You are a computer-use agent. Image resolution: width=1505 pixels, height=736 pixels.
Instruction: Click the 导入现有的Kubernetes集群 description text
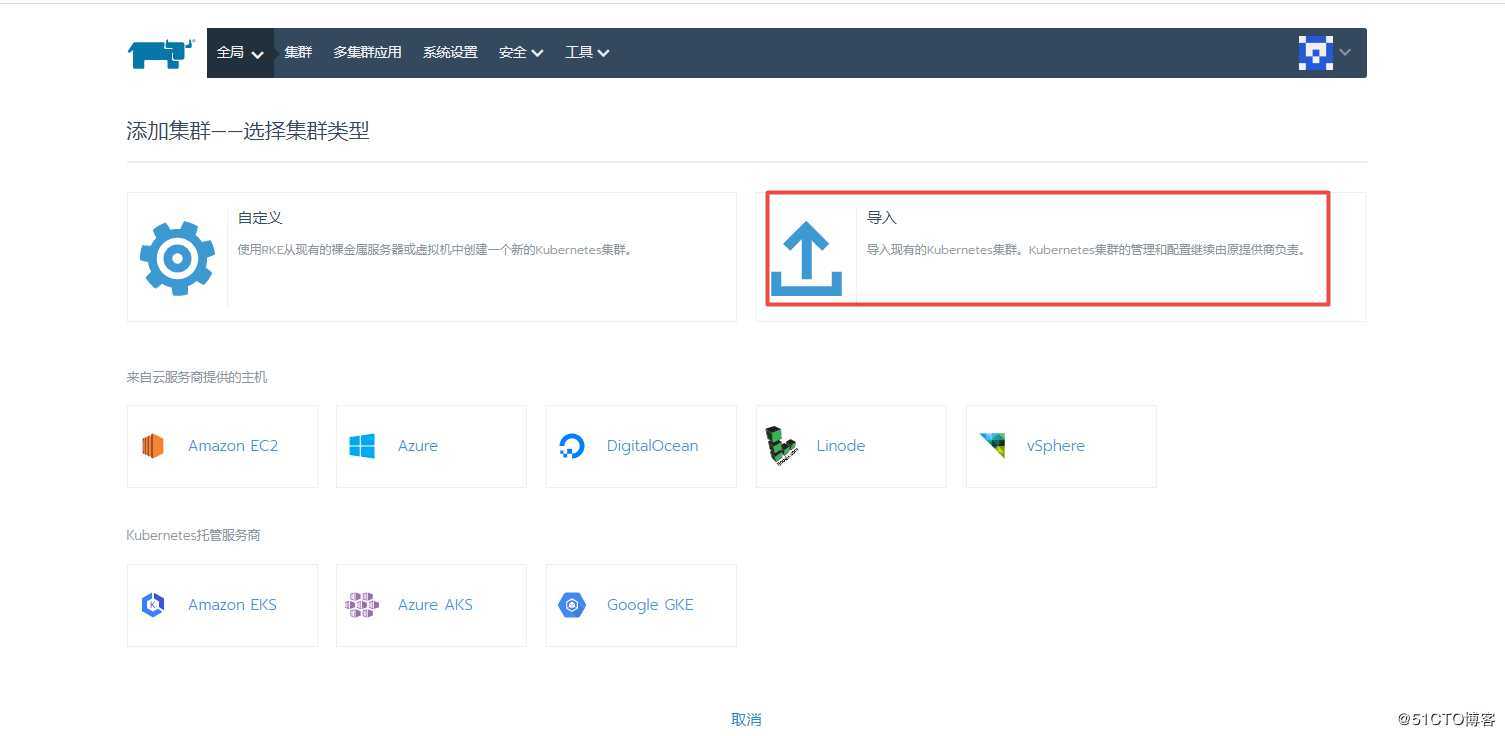(1086, 250)
